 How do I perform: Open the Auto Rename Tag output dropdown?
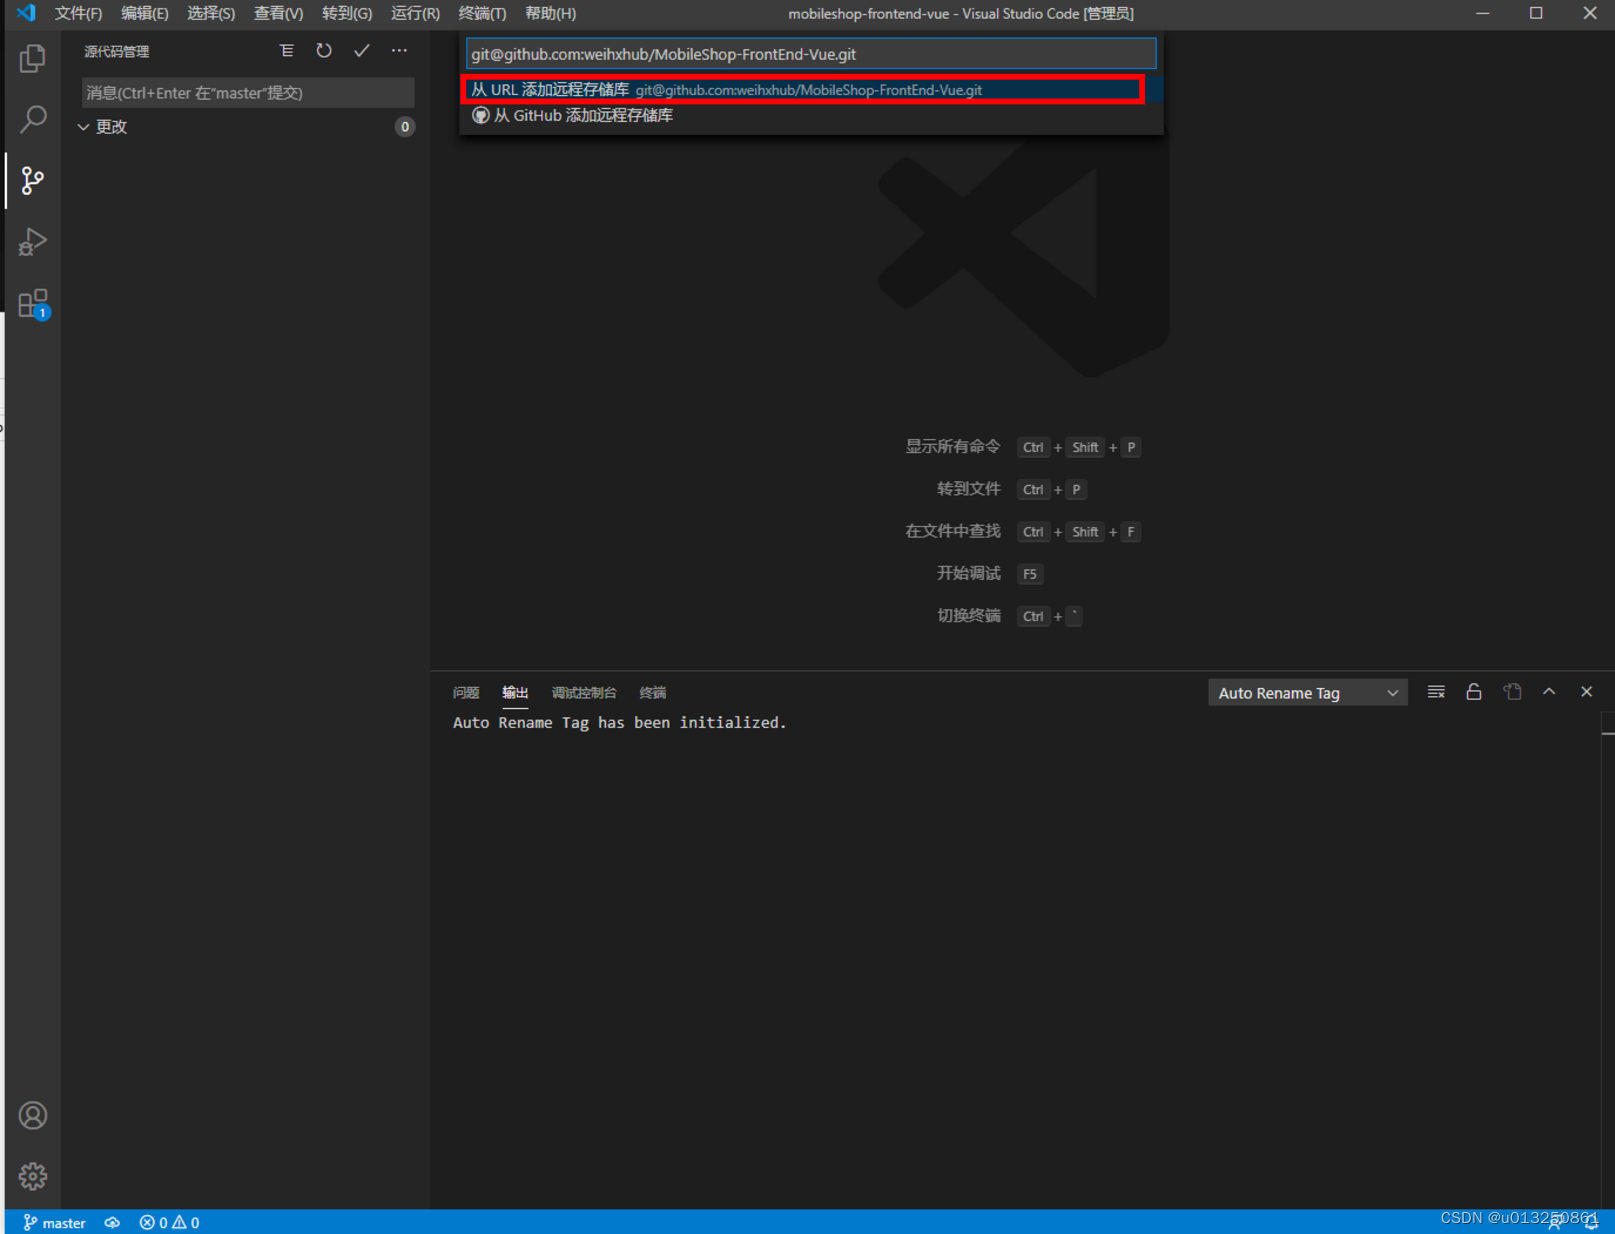point(1307,693)
